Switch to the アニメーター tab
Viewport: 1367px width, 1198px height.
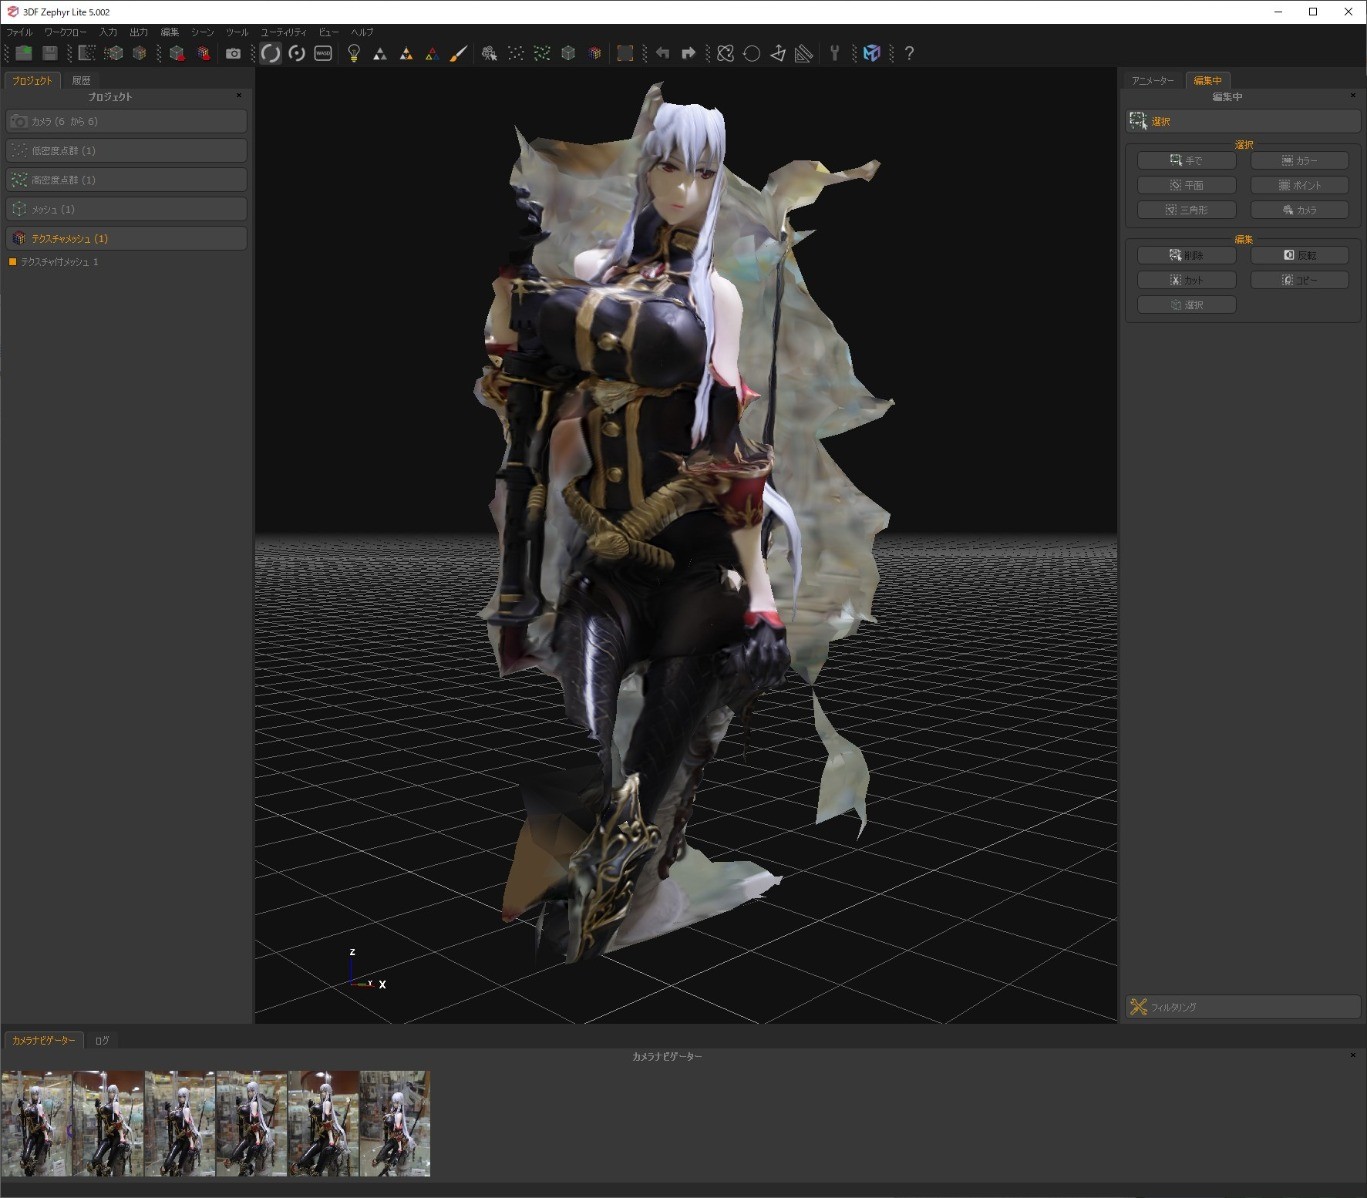coord(1153,80)
